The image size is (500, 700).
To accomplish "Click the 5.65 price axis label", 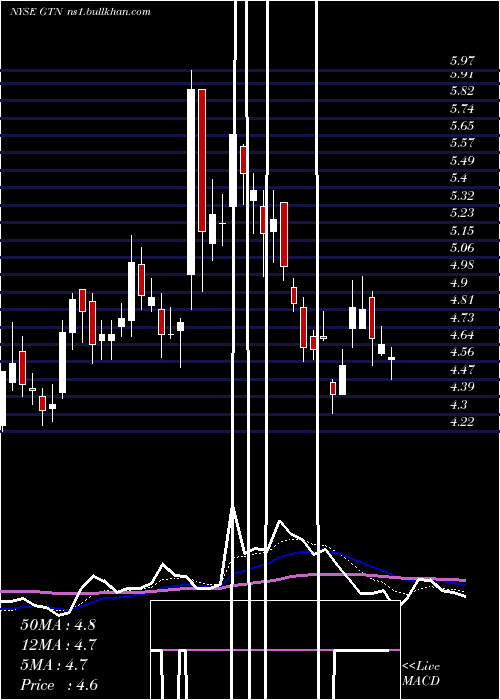I will coord(462,126).
